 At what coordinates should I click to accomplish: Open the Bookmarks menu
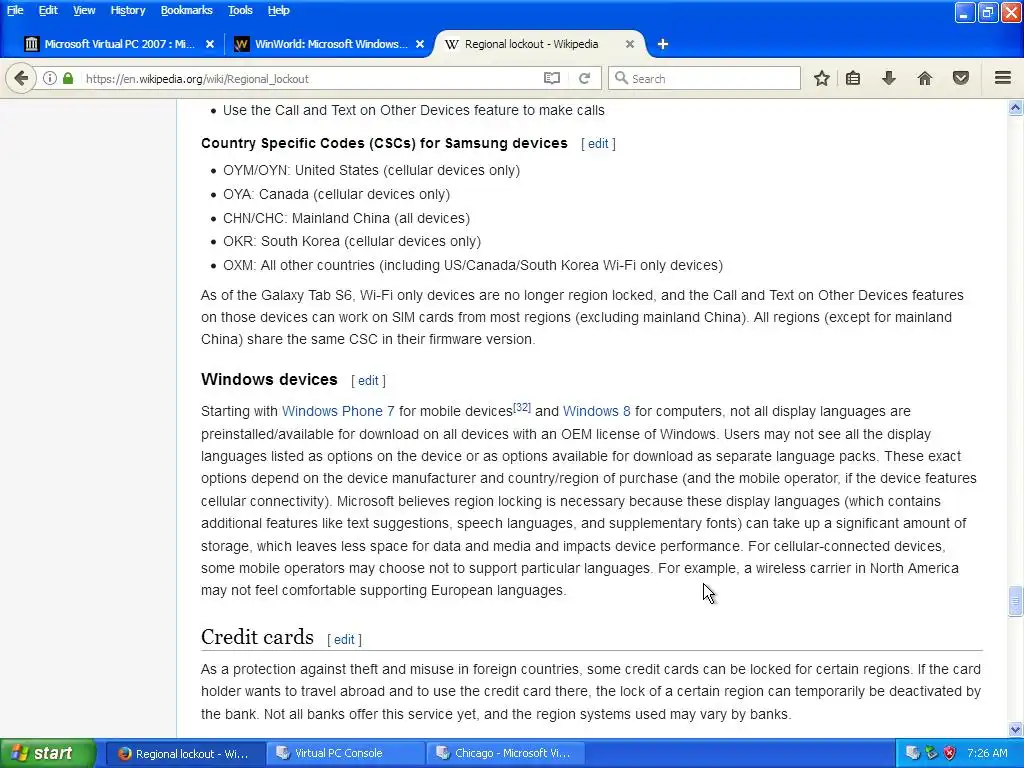coord(186,10)
